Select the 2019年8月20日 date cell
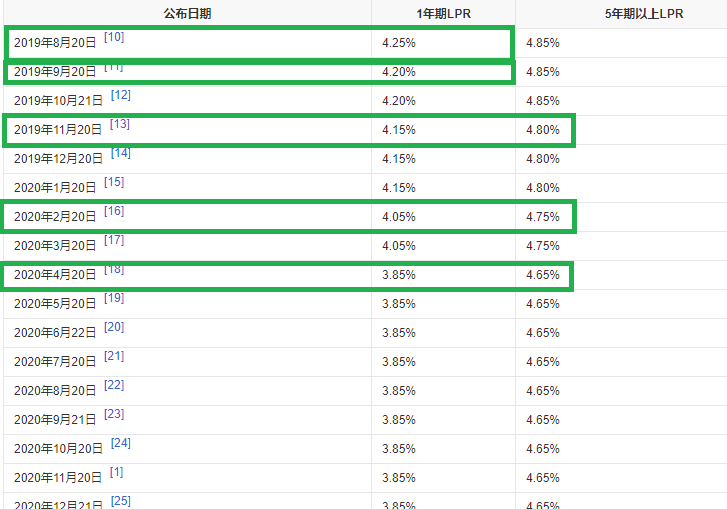Viewport: 727px width, 510px height. point(55,44)
